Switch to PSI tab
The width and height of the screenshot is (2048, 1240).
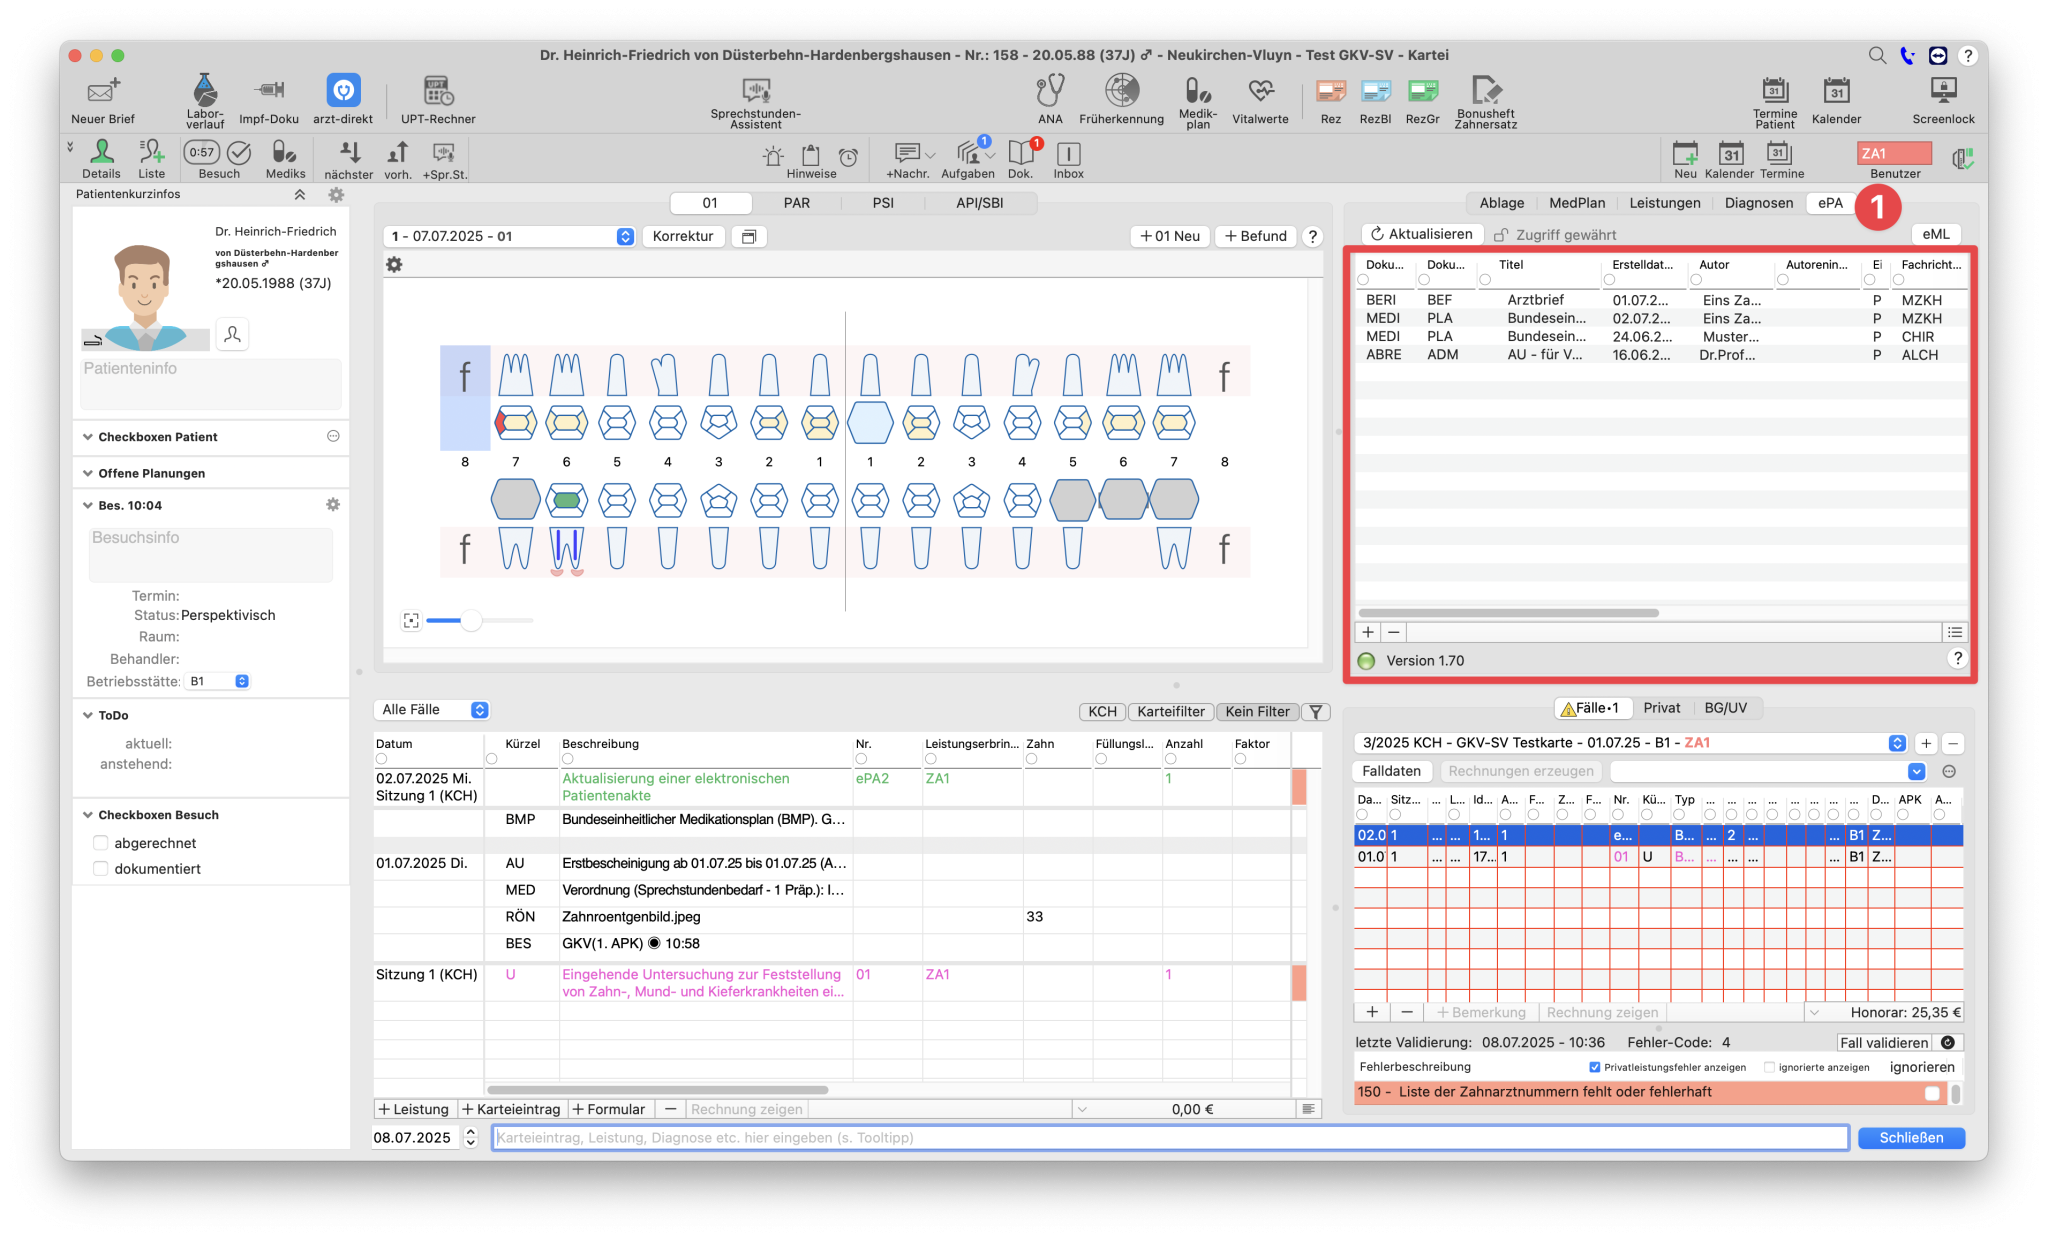point(883,203)
